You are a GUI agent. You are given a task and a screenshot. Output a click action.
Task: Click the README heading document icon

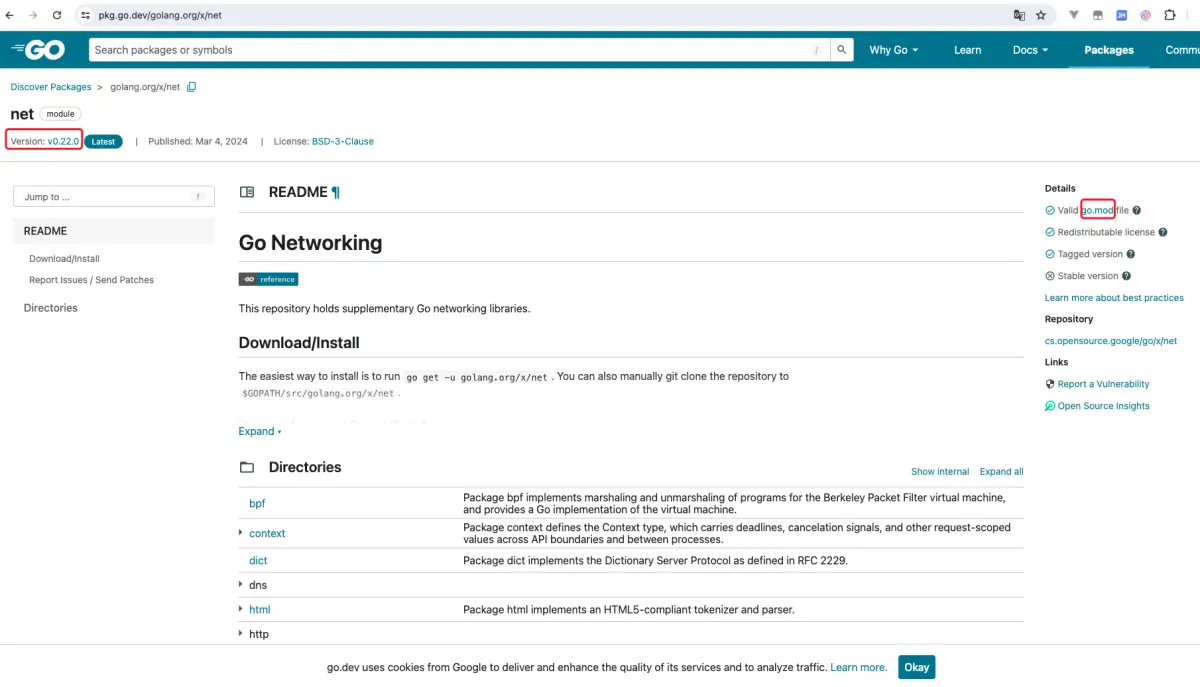click(x=247, y=192)
